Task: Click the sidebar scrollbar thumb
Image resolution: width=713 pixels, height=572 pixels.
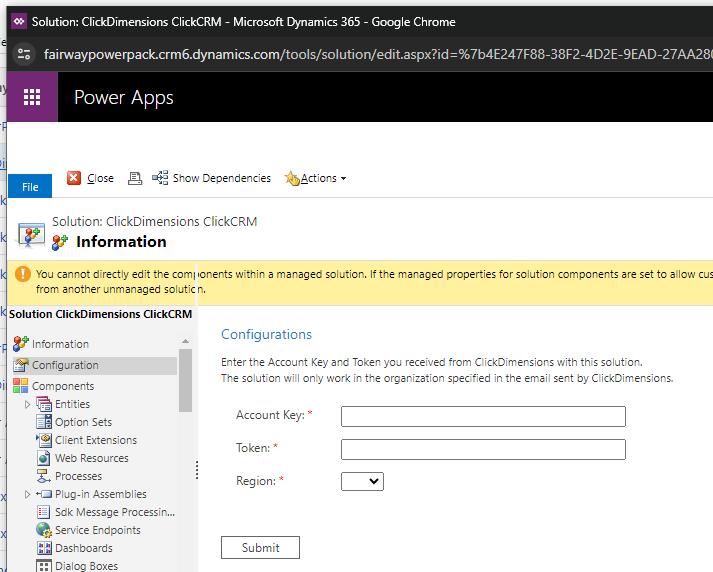Action: [x=185, y=380]
